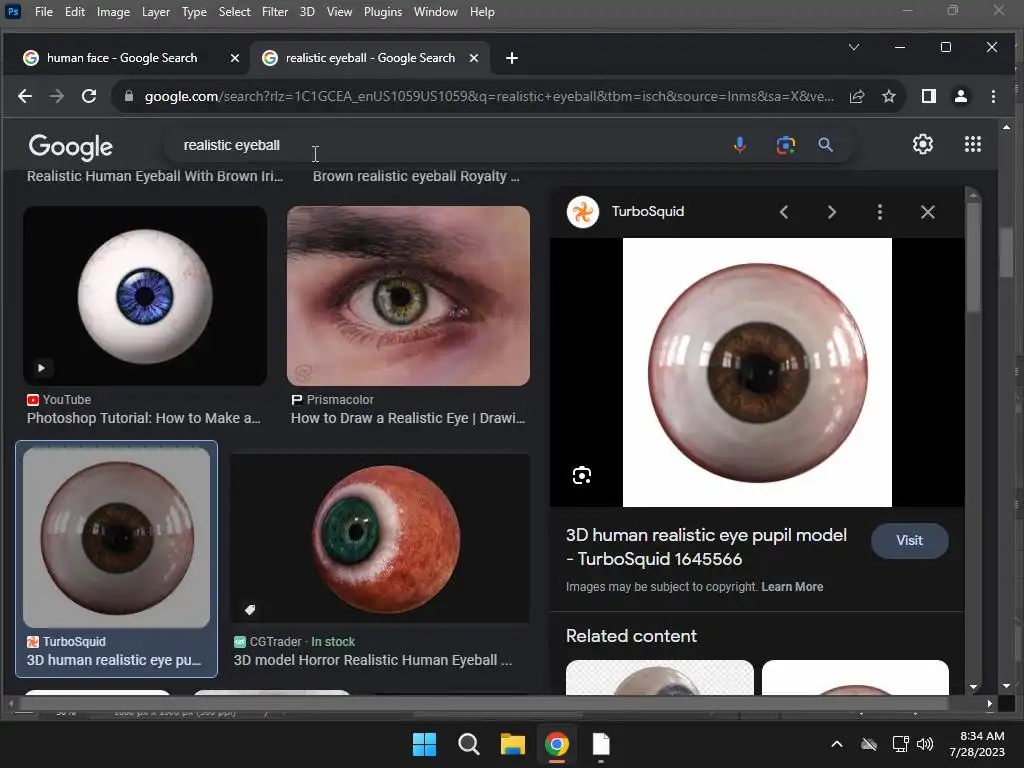This screenshot has height=768, width=1024.
Task: Switch to realistic eyeball Google Search tab
Action: pyautogui.click(x=370, y=58)
